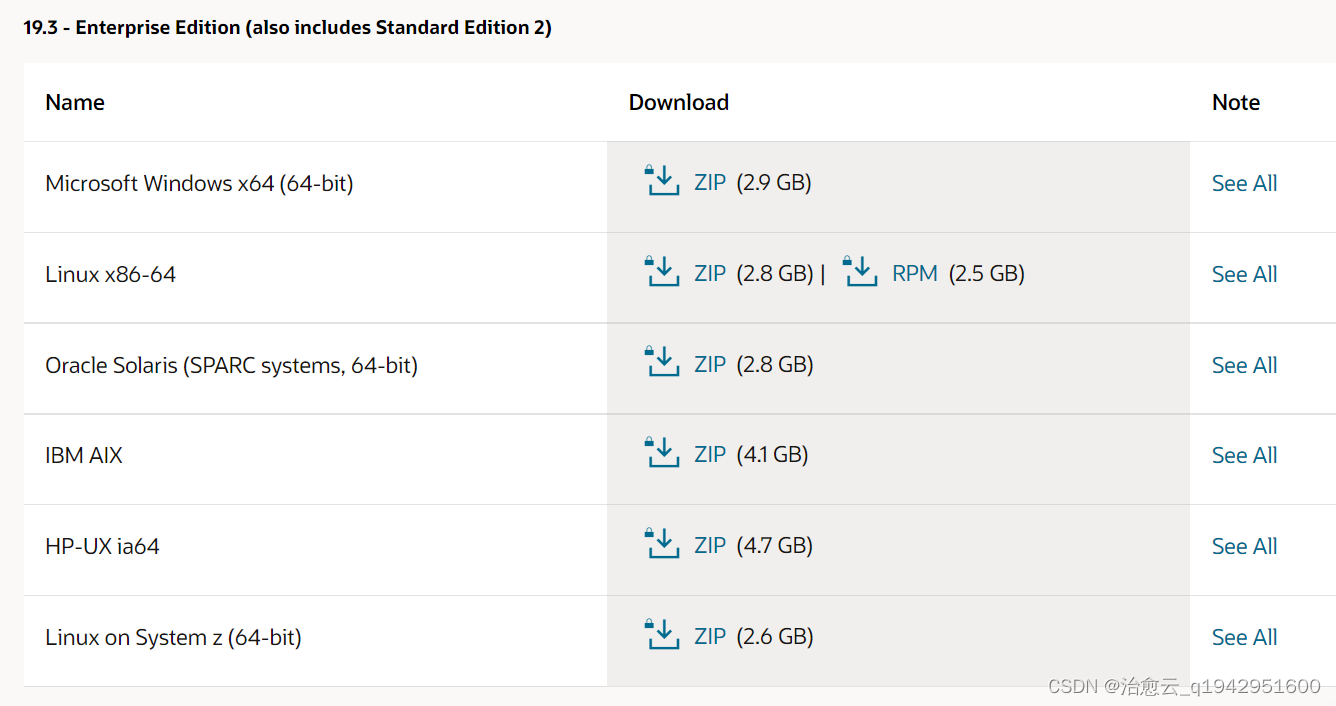
Task: Click download icon for Microsoft Windows x64 ZIP
Action: click(662, 181)
